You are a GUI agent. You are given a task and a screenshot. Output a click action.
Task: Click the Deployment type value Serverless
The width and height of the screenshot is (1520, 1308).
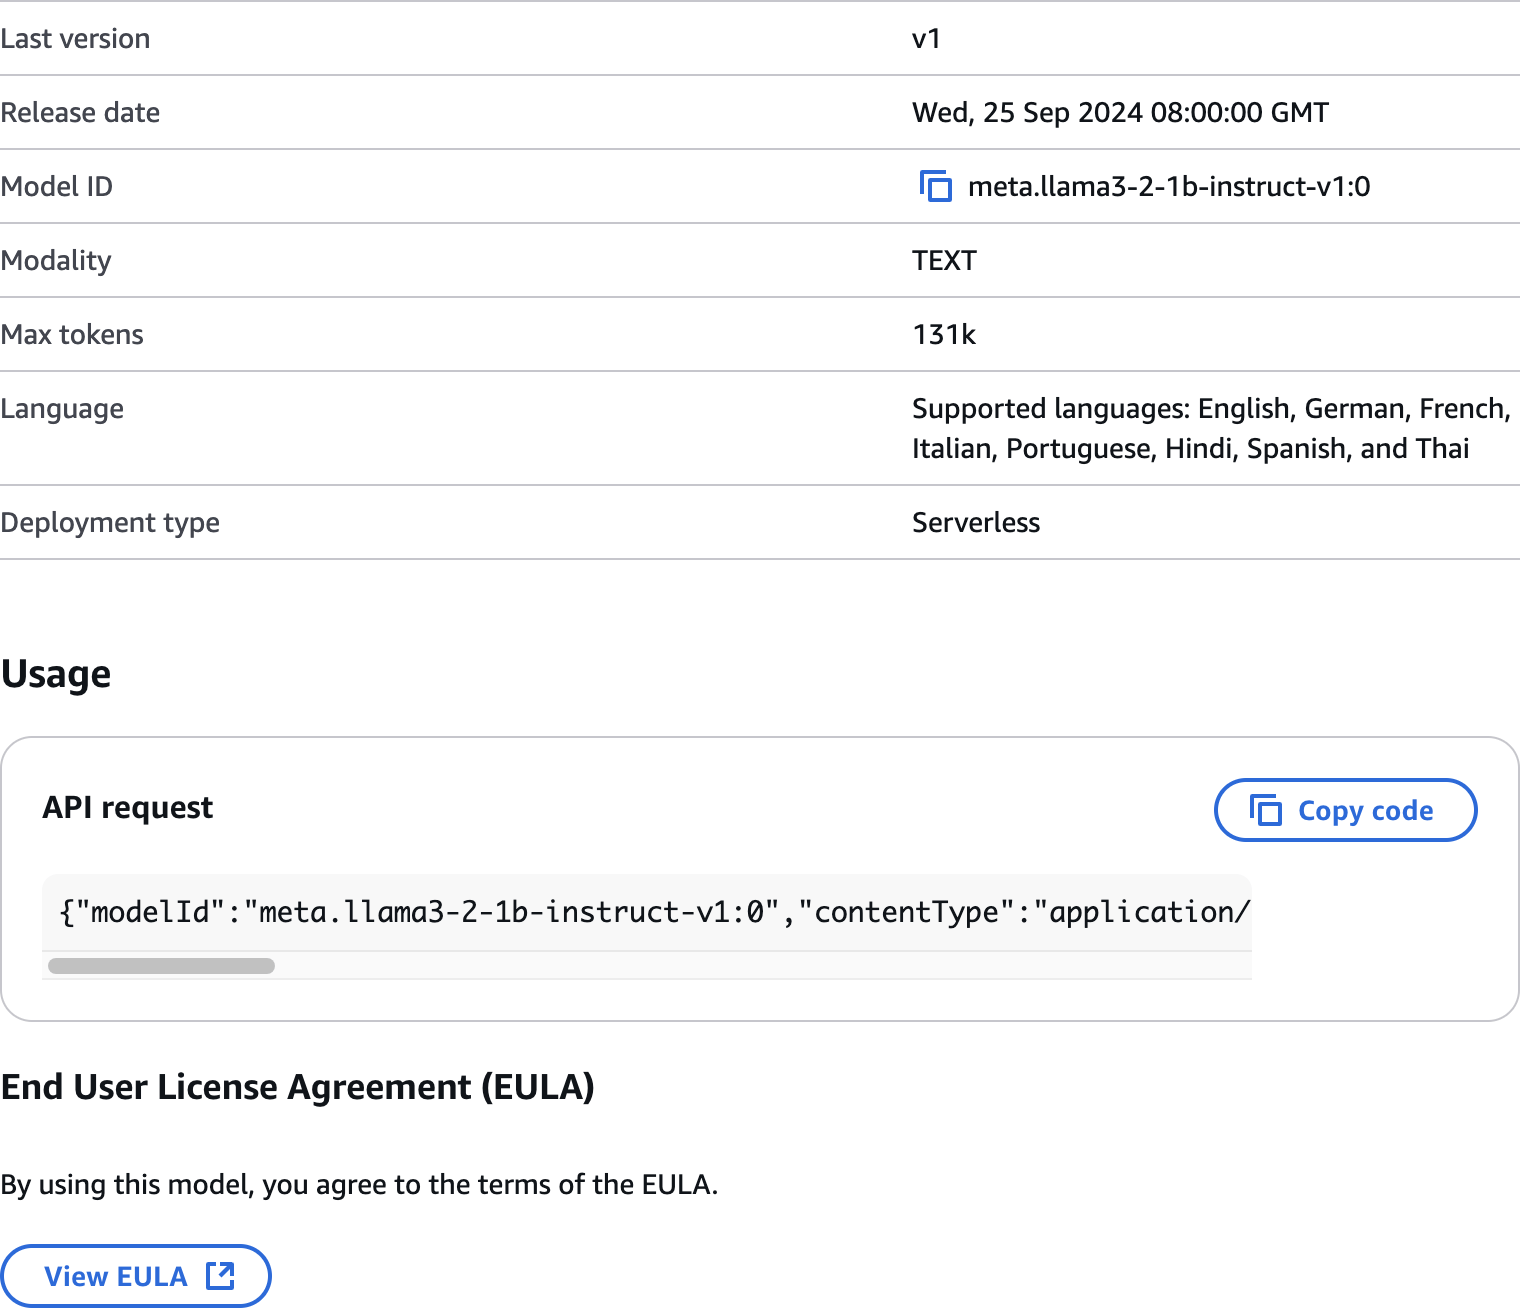click(x=976, y=522)
